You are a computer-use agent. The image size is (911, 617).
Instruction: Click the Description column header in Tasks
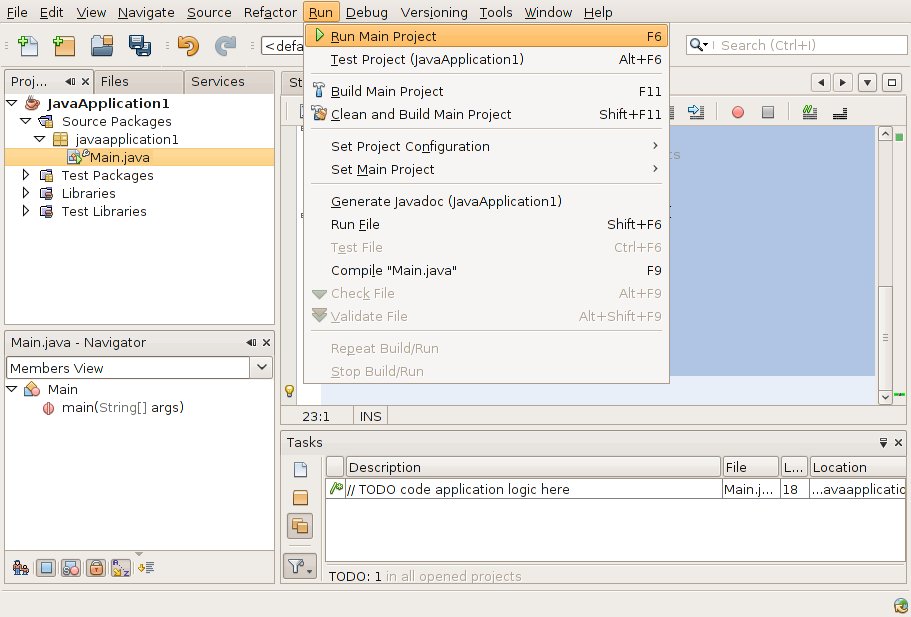533,467
